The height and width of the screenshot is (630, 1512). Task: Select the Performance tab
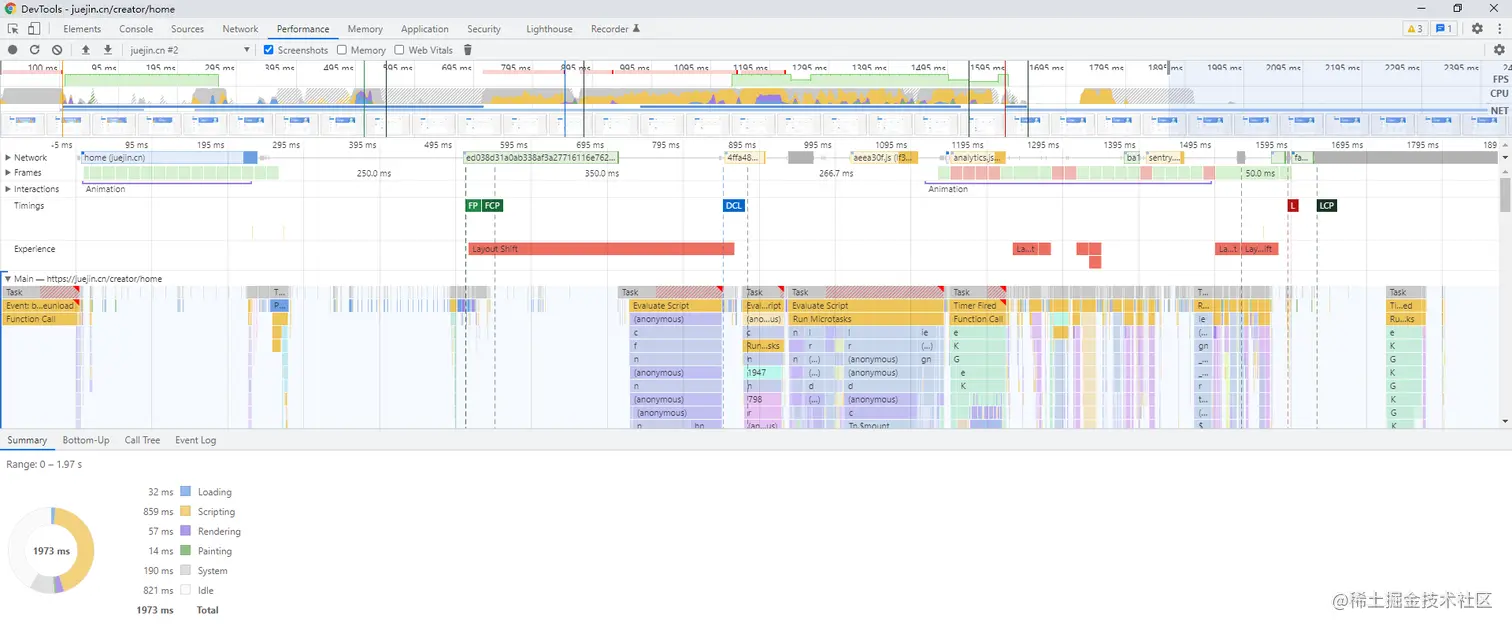(303, 29)
